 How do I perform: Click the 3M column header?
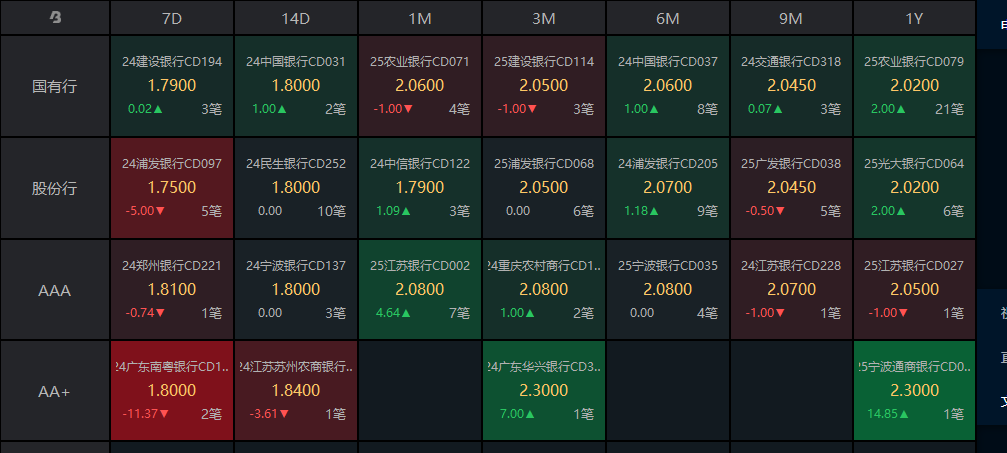click(x=543, y=18)
